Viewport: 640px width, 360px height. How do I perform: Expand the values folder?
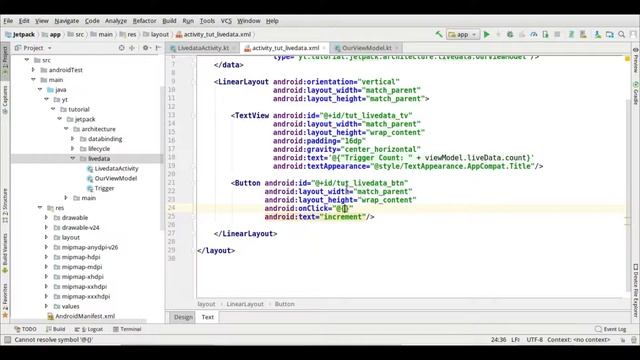[x=47, y=306]
